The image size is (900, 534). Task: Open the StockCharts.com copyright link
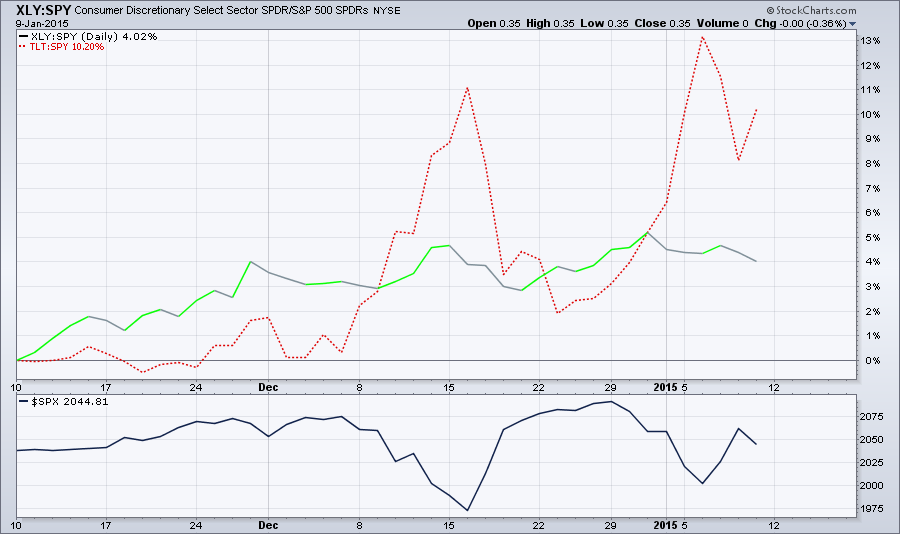point(812,10)
